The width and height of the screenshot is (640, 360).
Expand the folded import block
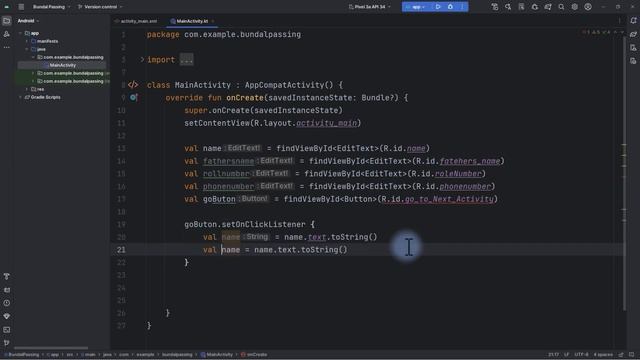pos(142,60)
